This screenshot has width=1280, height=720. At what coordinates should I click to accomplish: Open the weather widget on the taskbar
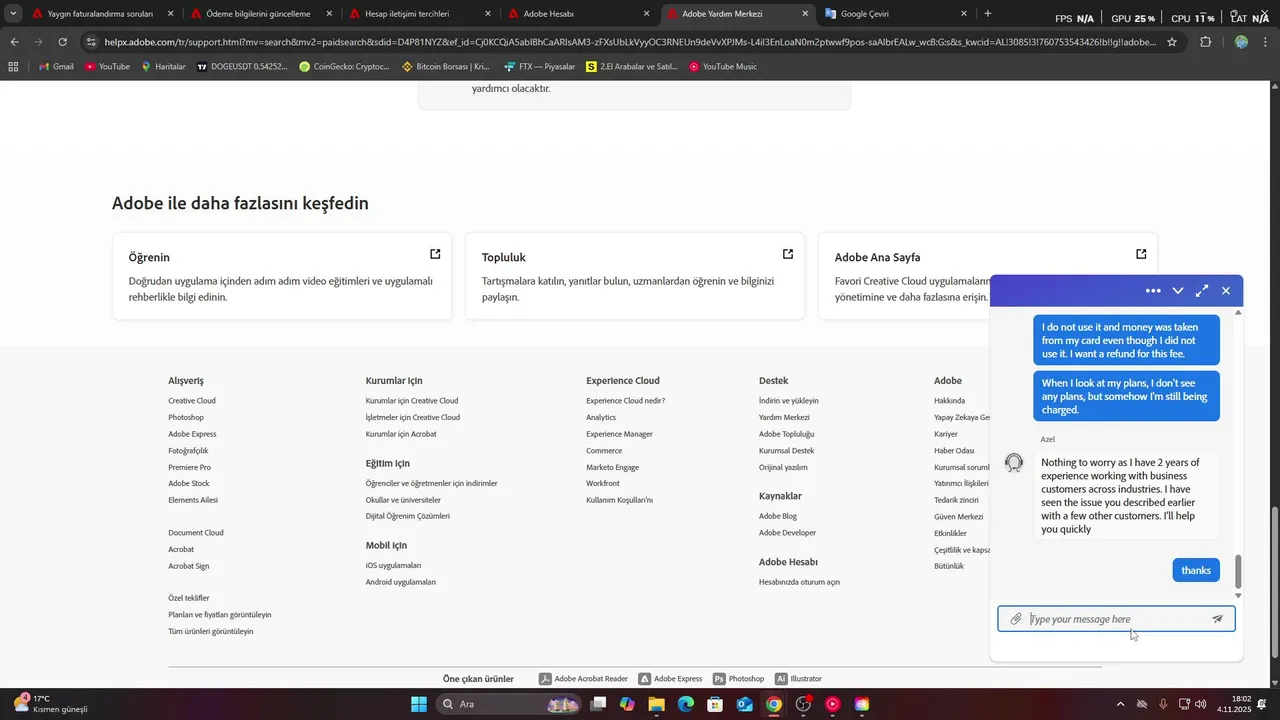[50, 704]
